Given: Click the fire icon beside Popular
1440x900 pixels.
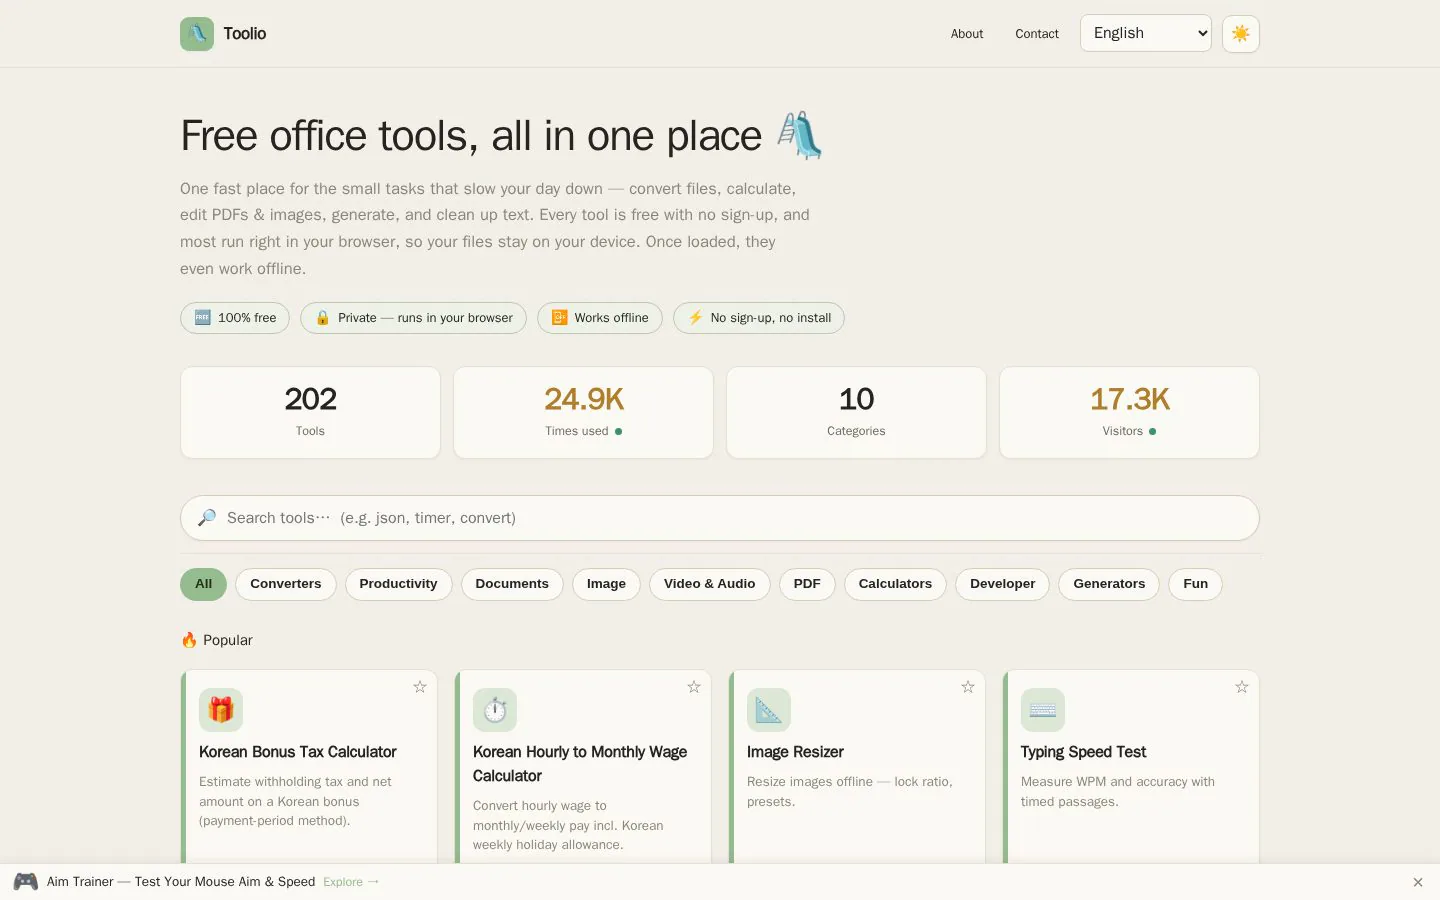Looking at the screenshot, I should [x=189, y=640].
